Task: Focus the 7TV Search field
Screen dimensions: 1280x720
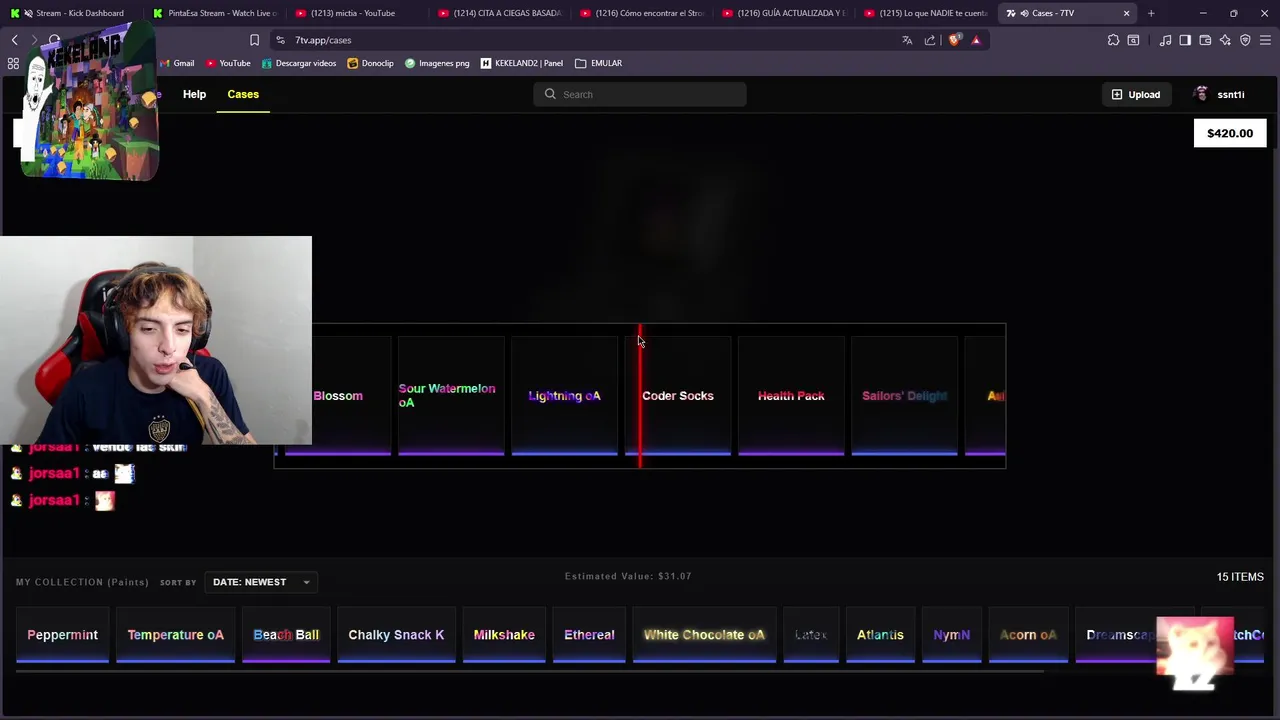Action: (x=640, y=94)
